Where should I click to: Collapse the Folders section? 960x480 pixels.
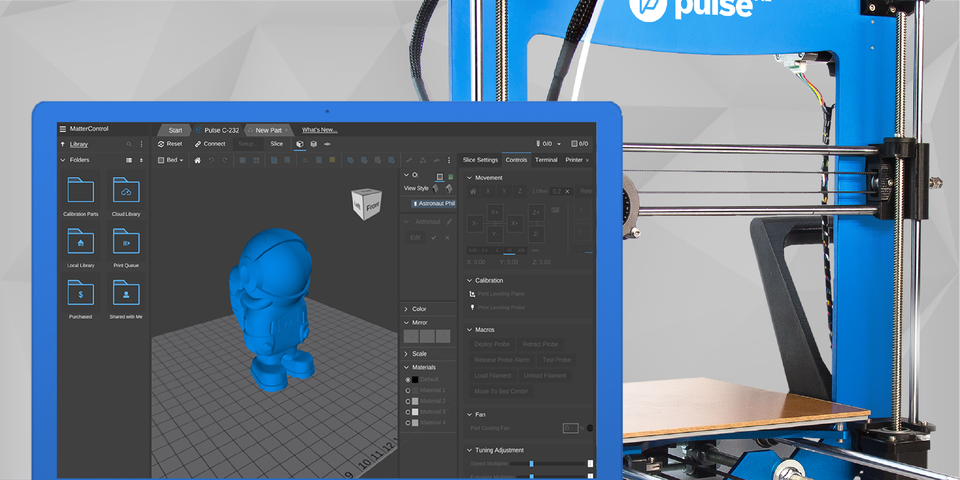pyautogui.click(x=62, y=160)
